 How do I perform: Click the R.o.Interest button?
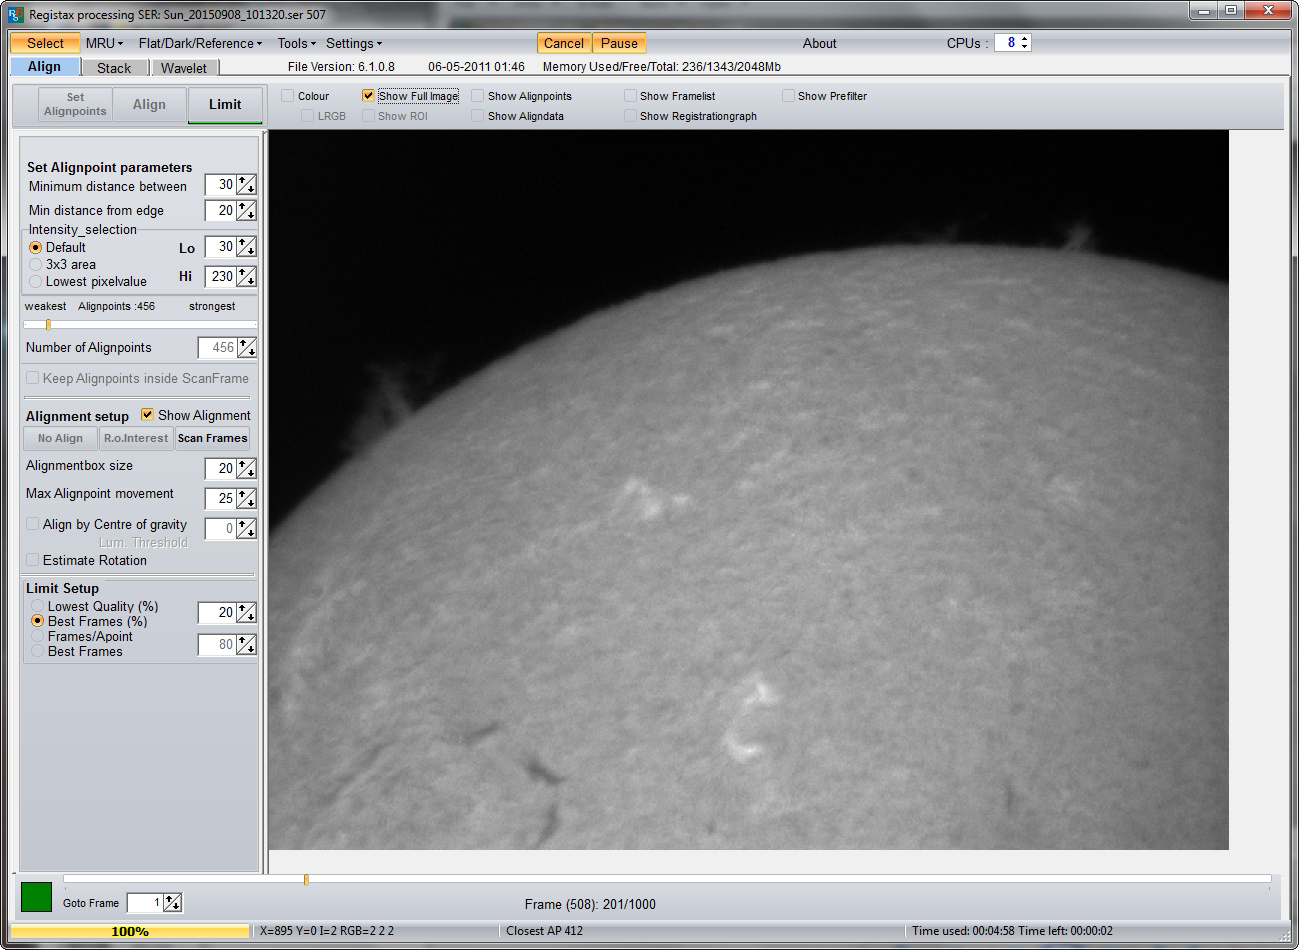(136, 438)
